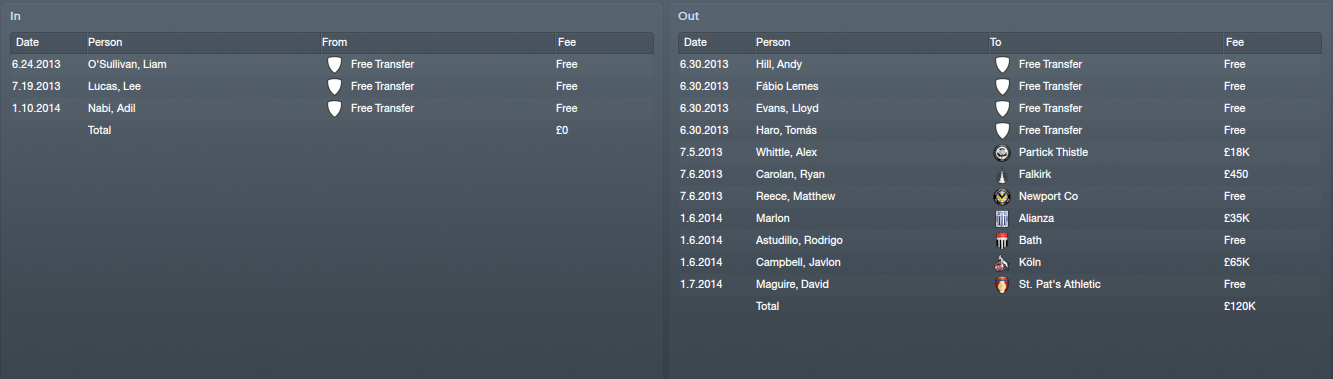Open the Köln club link

(x=1030, y=262)
